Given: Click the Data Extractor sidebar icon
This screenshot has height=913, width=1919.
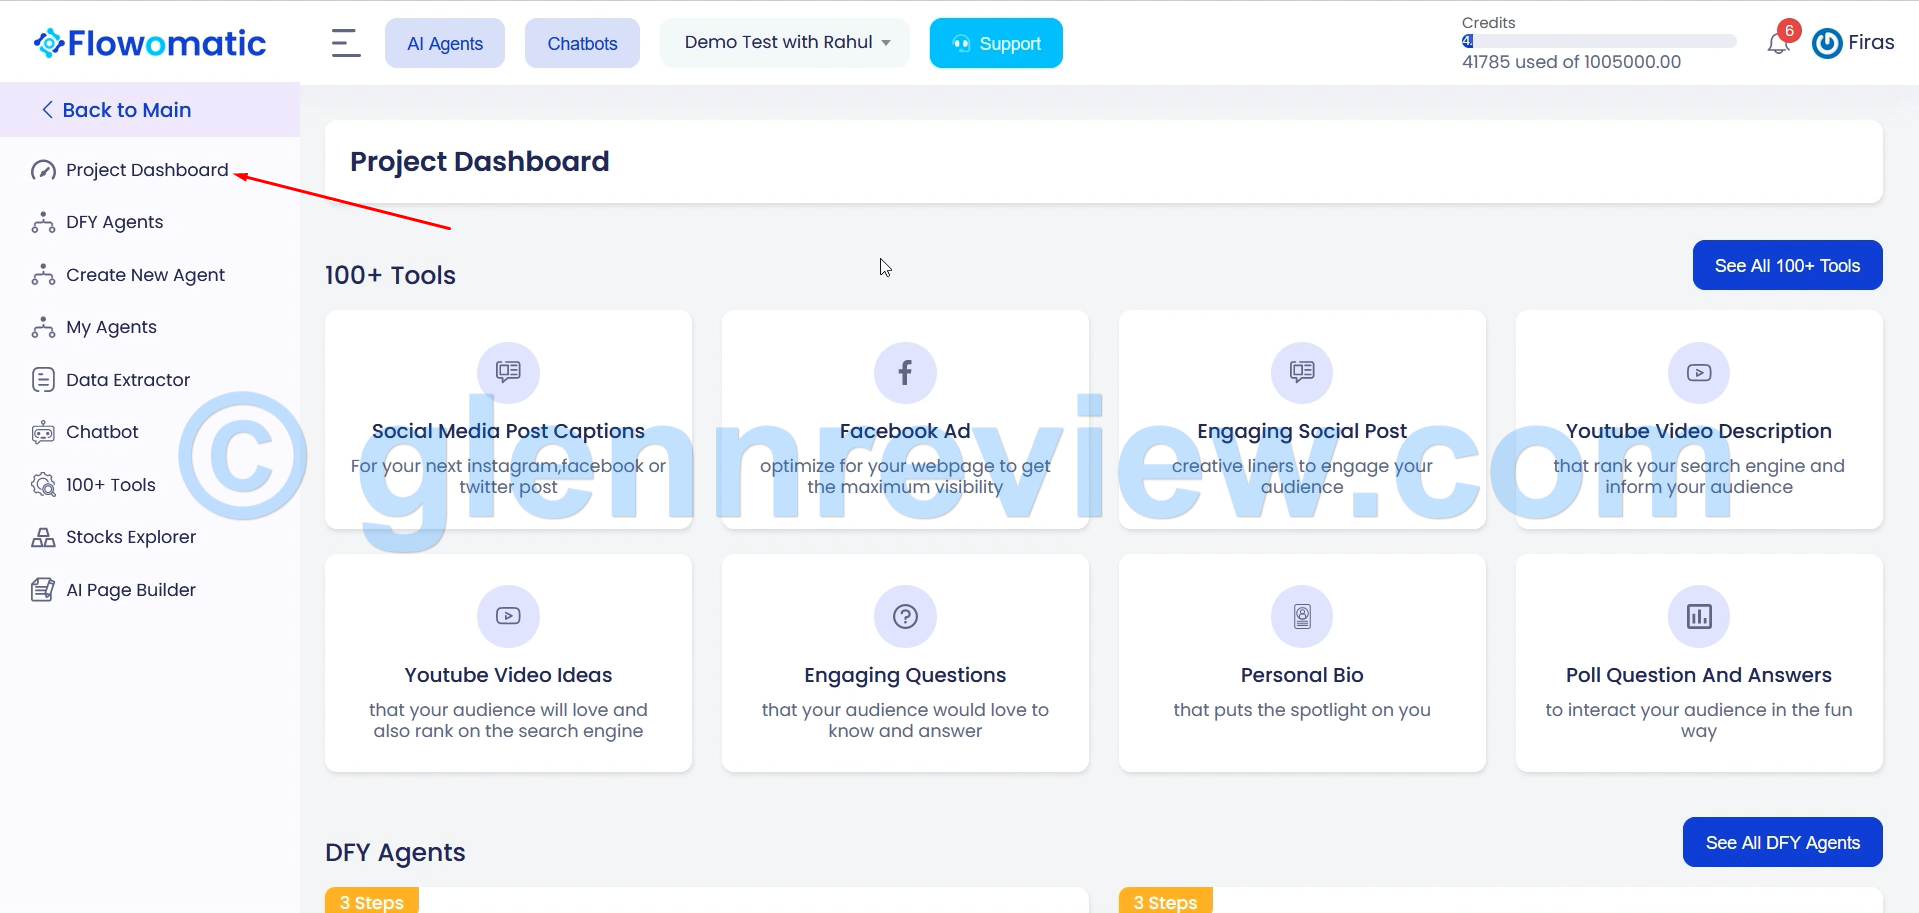Looking at the screenshot, I should tap(43, 380).
